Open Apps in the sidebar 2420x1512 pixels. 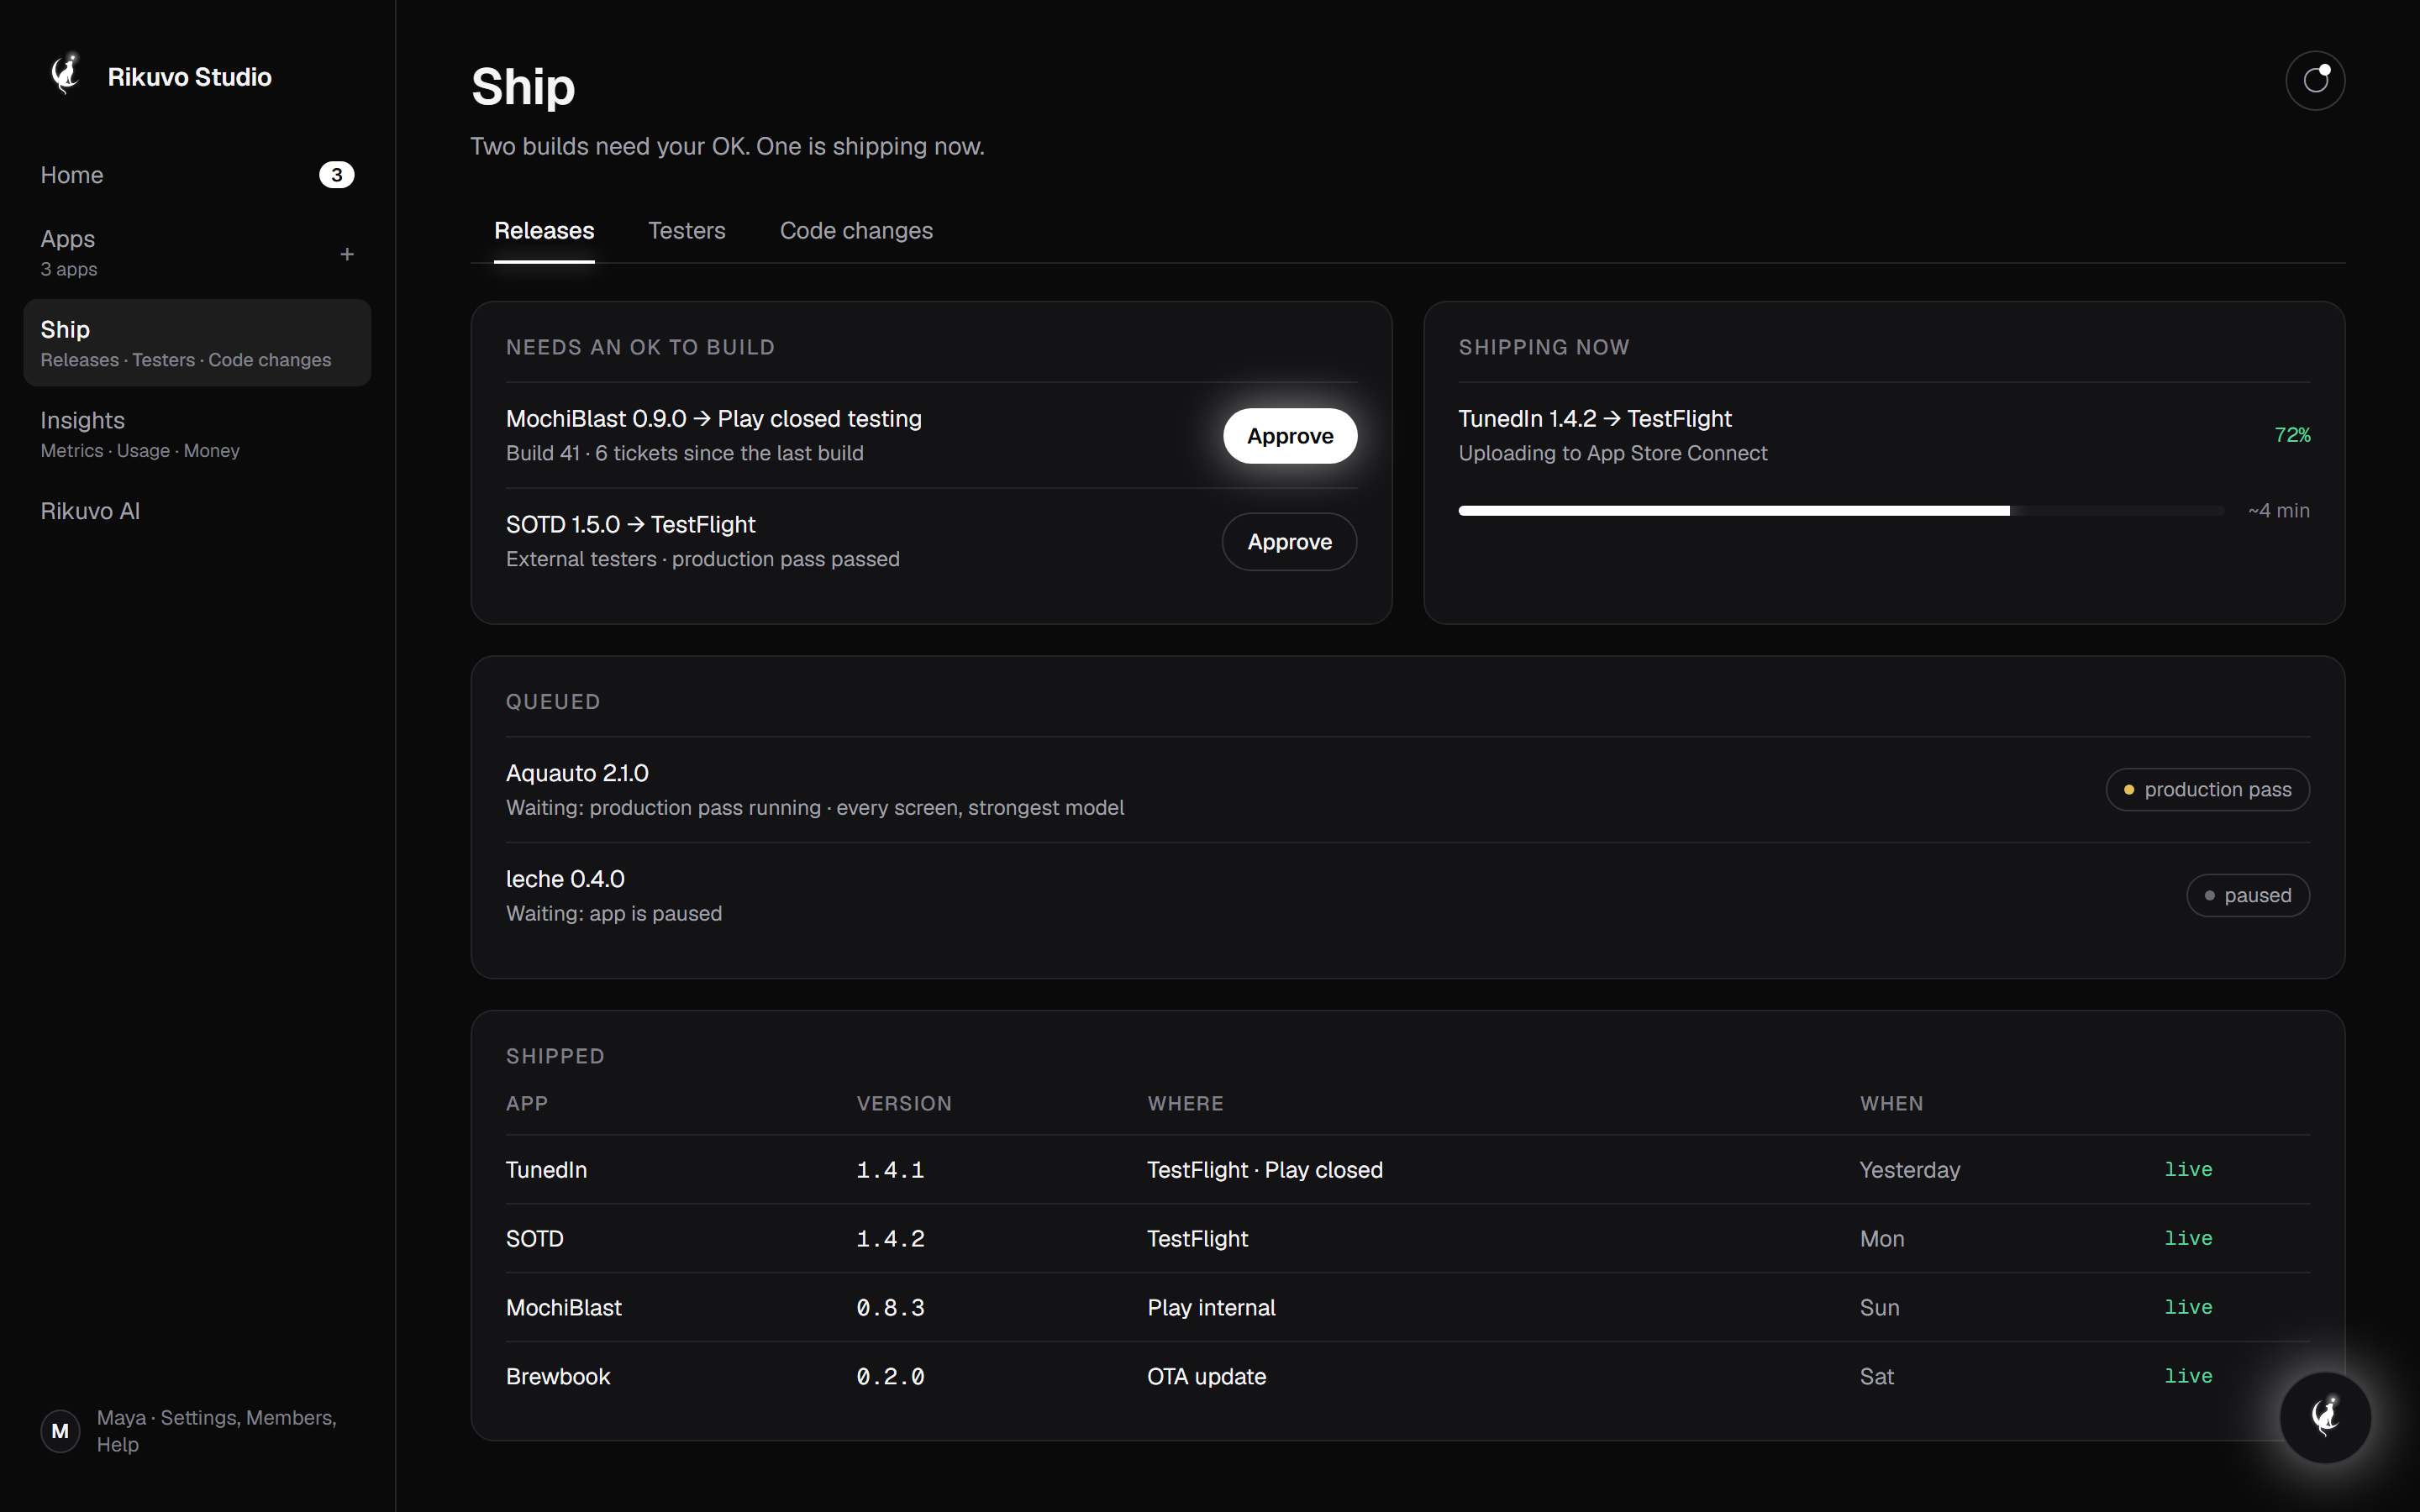click(197, 252)
